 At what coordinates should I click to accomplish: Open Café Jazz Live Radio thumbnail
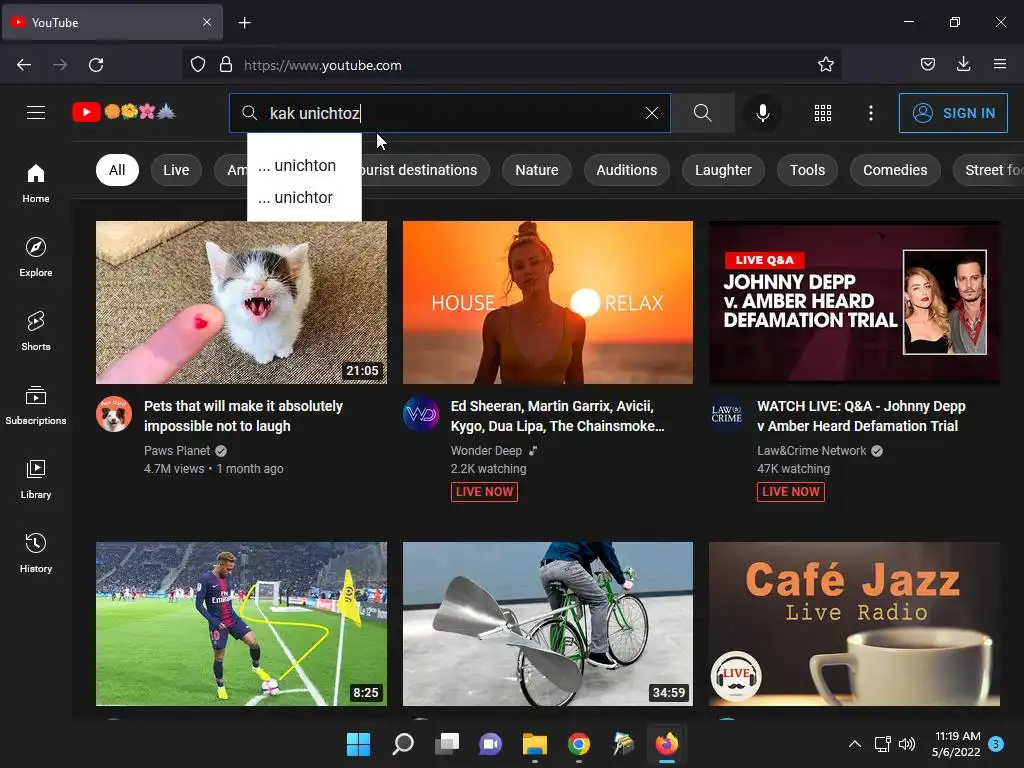854,624
